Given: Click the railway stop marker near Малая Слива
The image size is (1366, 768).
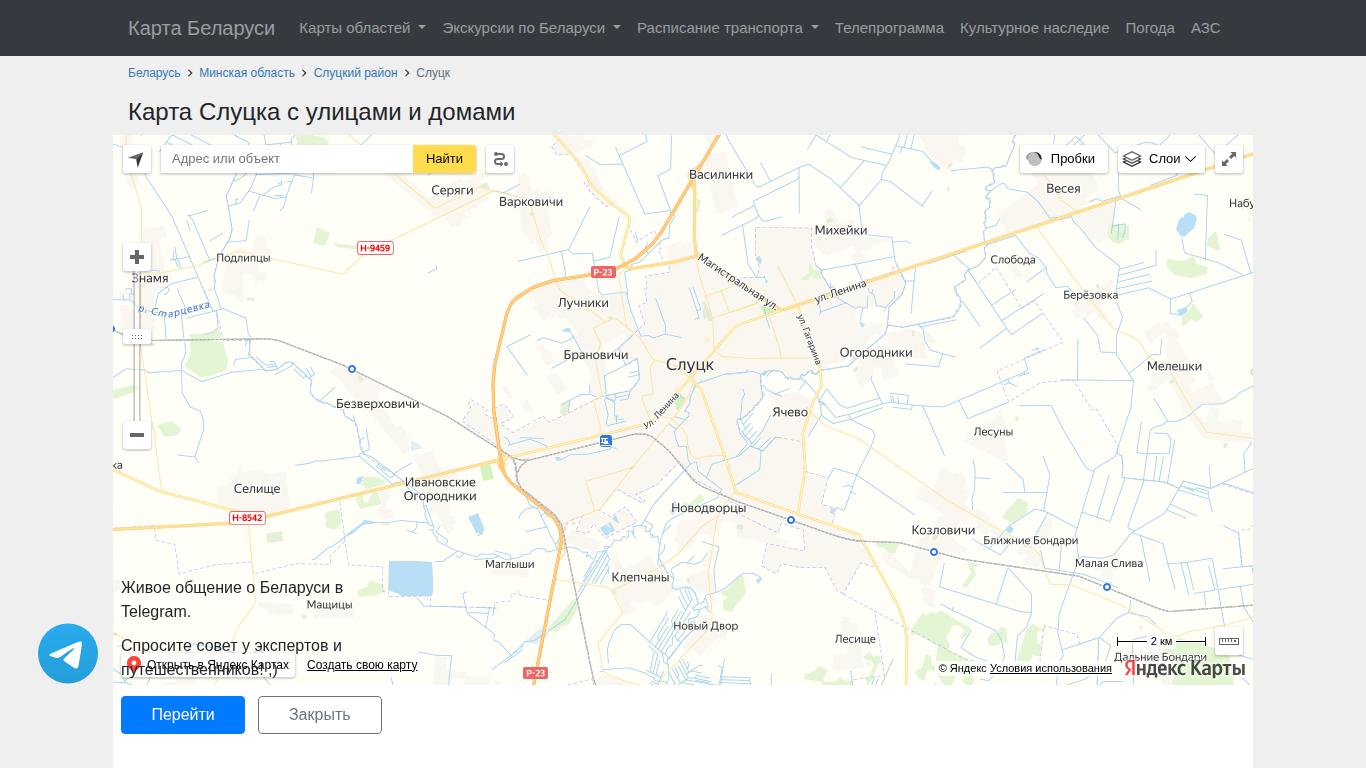Looking at the screenshot, I should 1107,587.
